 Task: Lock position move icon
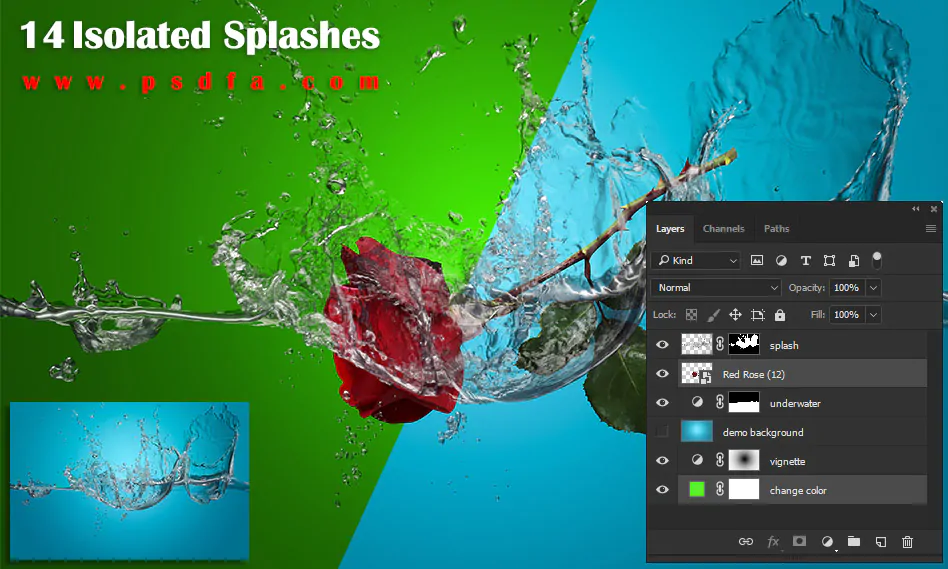(x=735, y=315)
